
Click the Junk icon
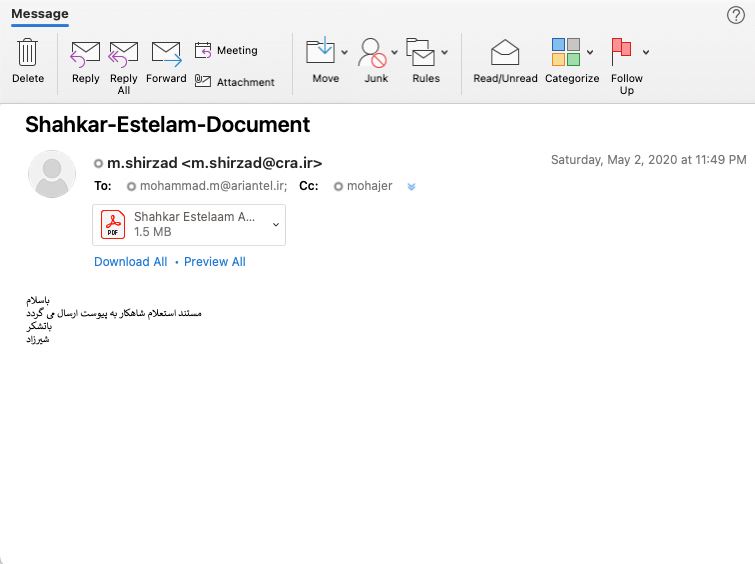pyautogui.click(x=372, y=54)
